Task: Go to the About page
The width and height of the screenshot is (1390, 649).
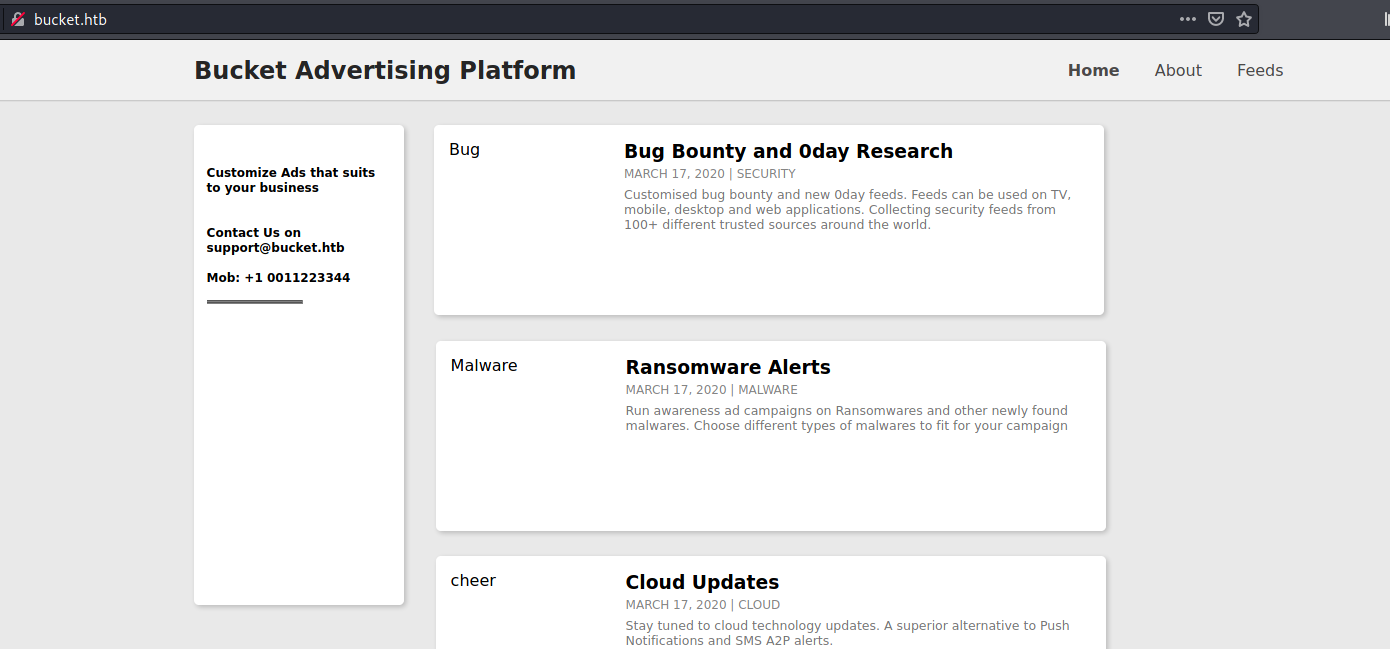Action: click(1178, 70)
